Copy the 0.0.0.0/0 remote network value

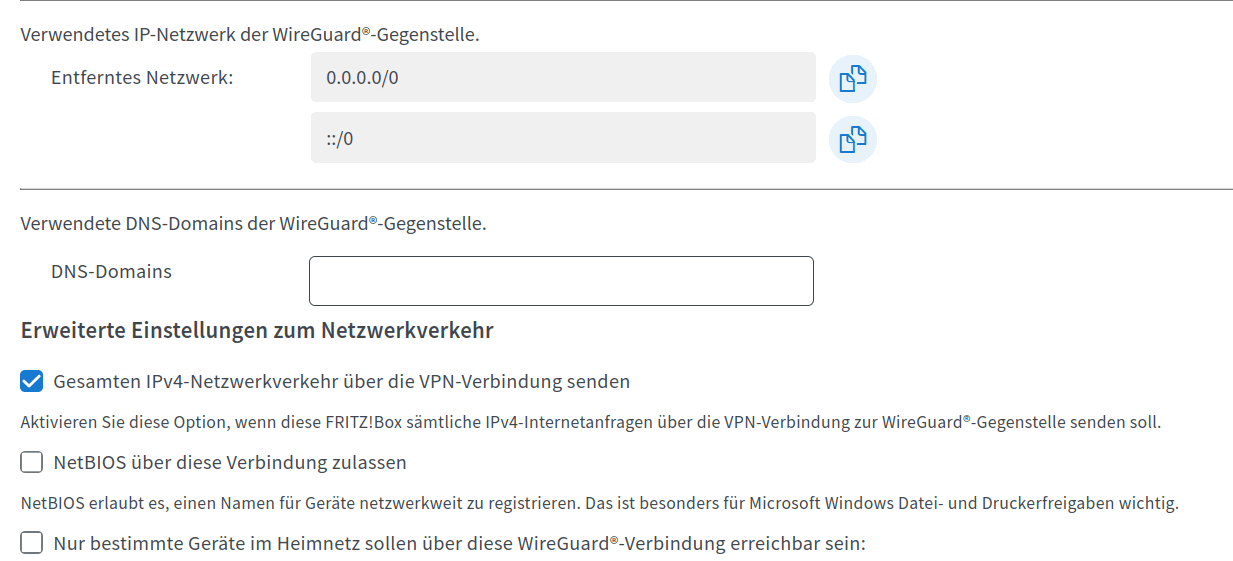pos(852,78)
